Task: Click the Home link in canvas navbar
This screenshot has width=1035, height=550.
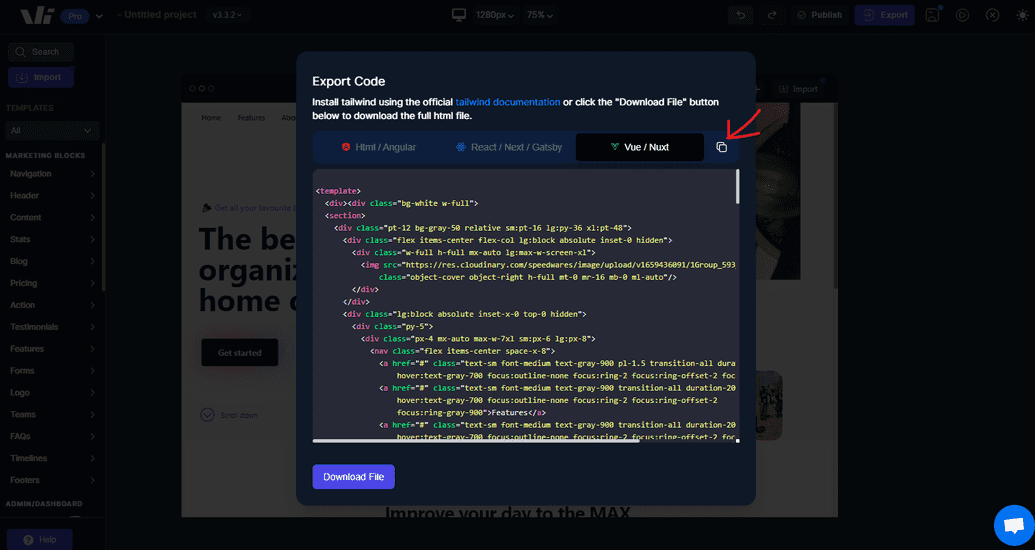Action: coord(211,118)
